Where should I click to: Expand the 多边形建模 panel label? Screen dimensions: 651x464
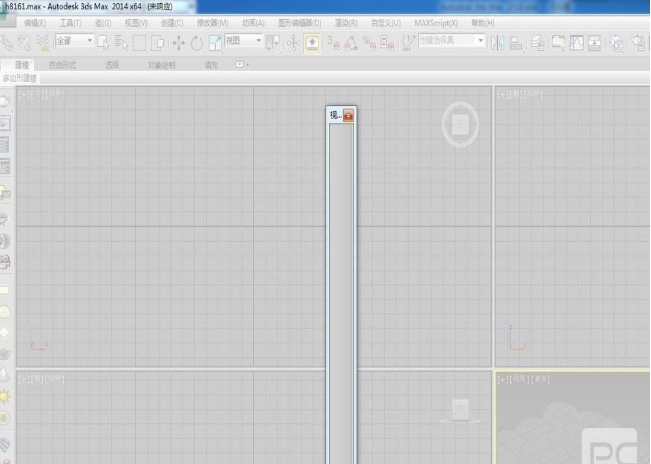click(20, 78)
